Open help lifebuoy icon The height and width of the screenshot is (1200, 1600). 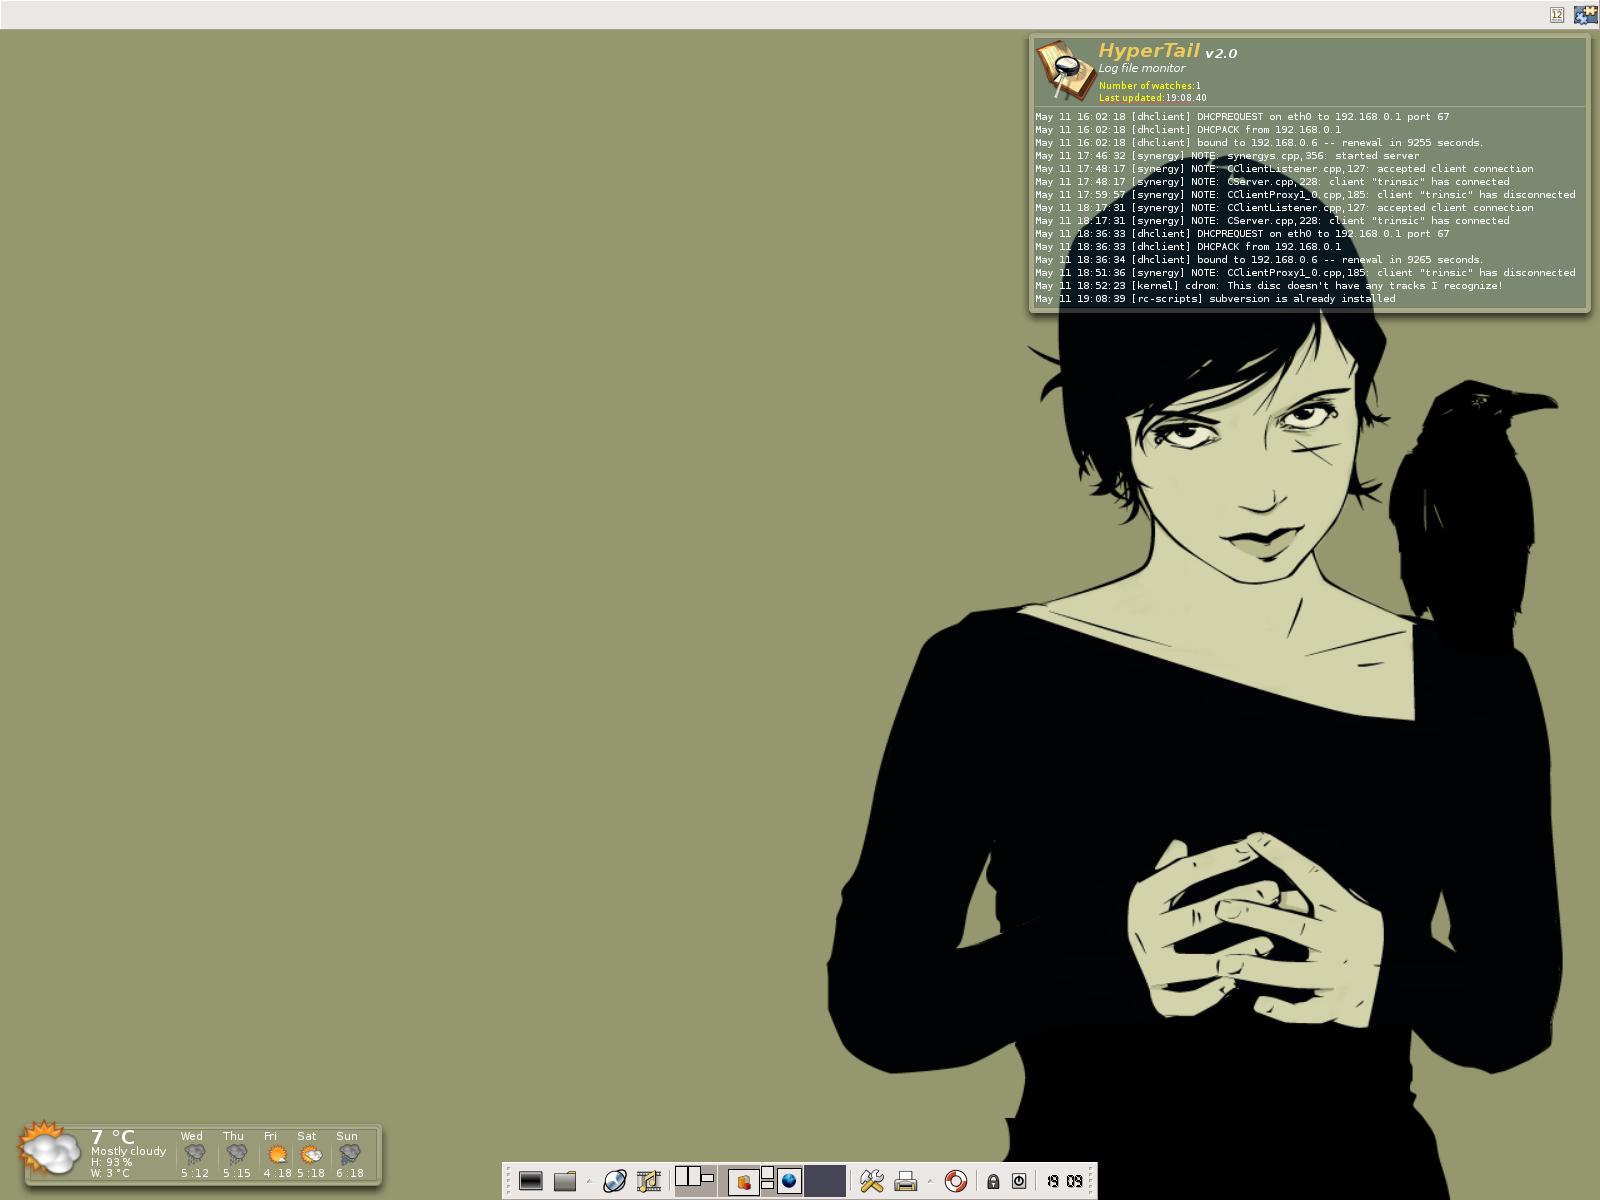[x=955, y=1181]
